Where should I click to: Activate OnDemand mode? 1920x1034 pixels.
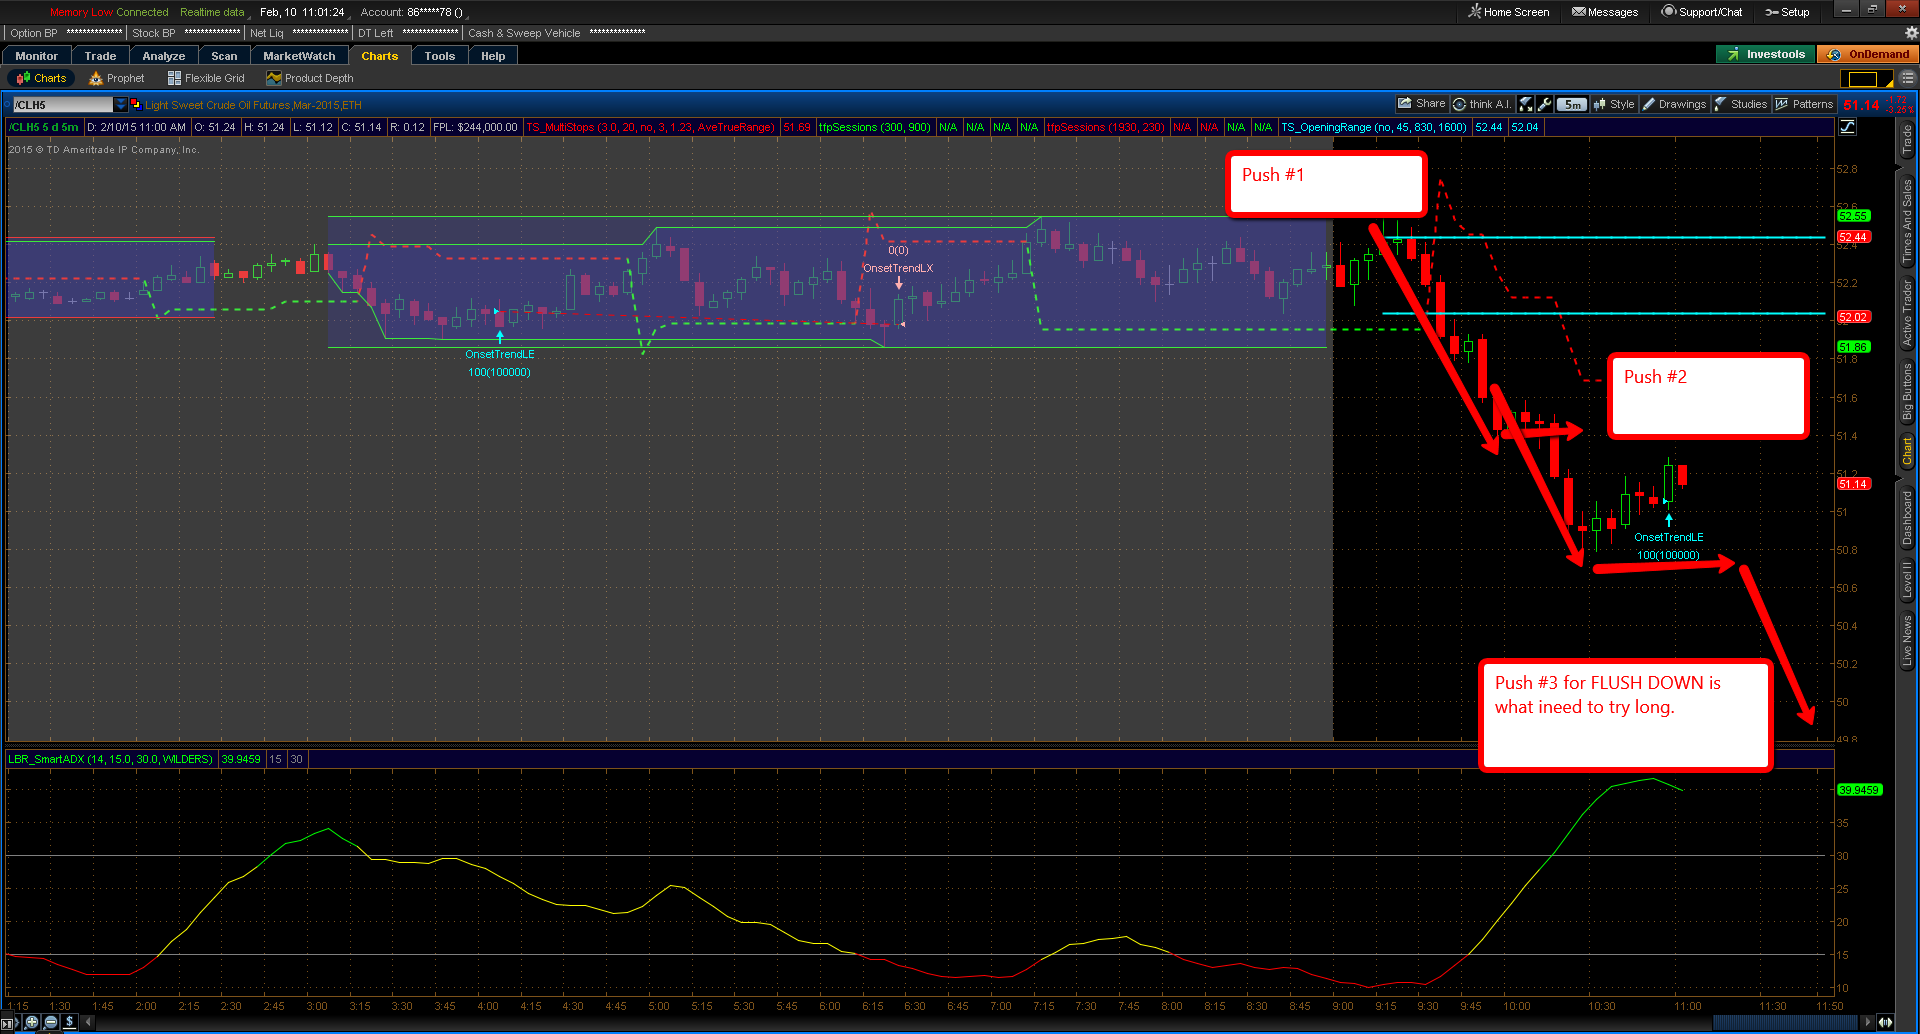[1868, 54]
